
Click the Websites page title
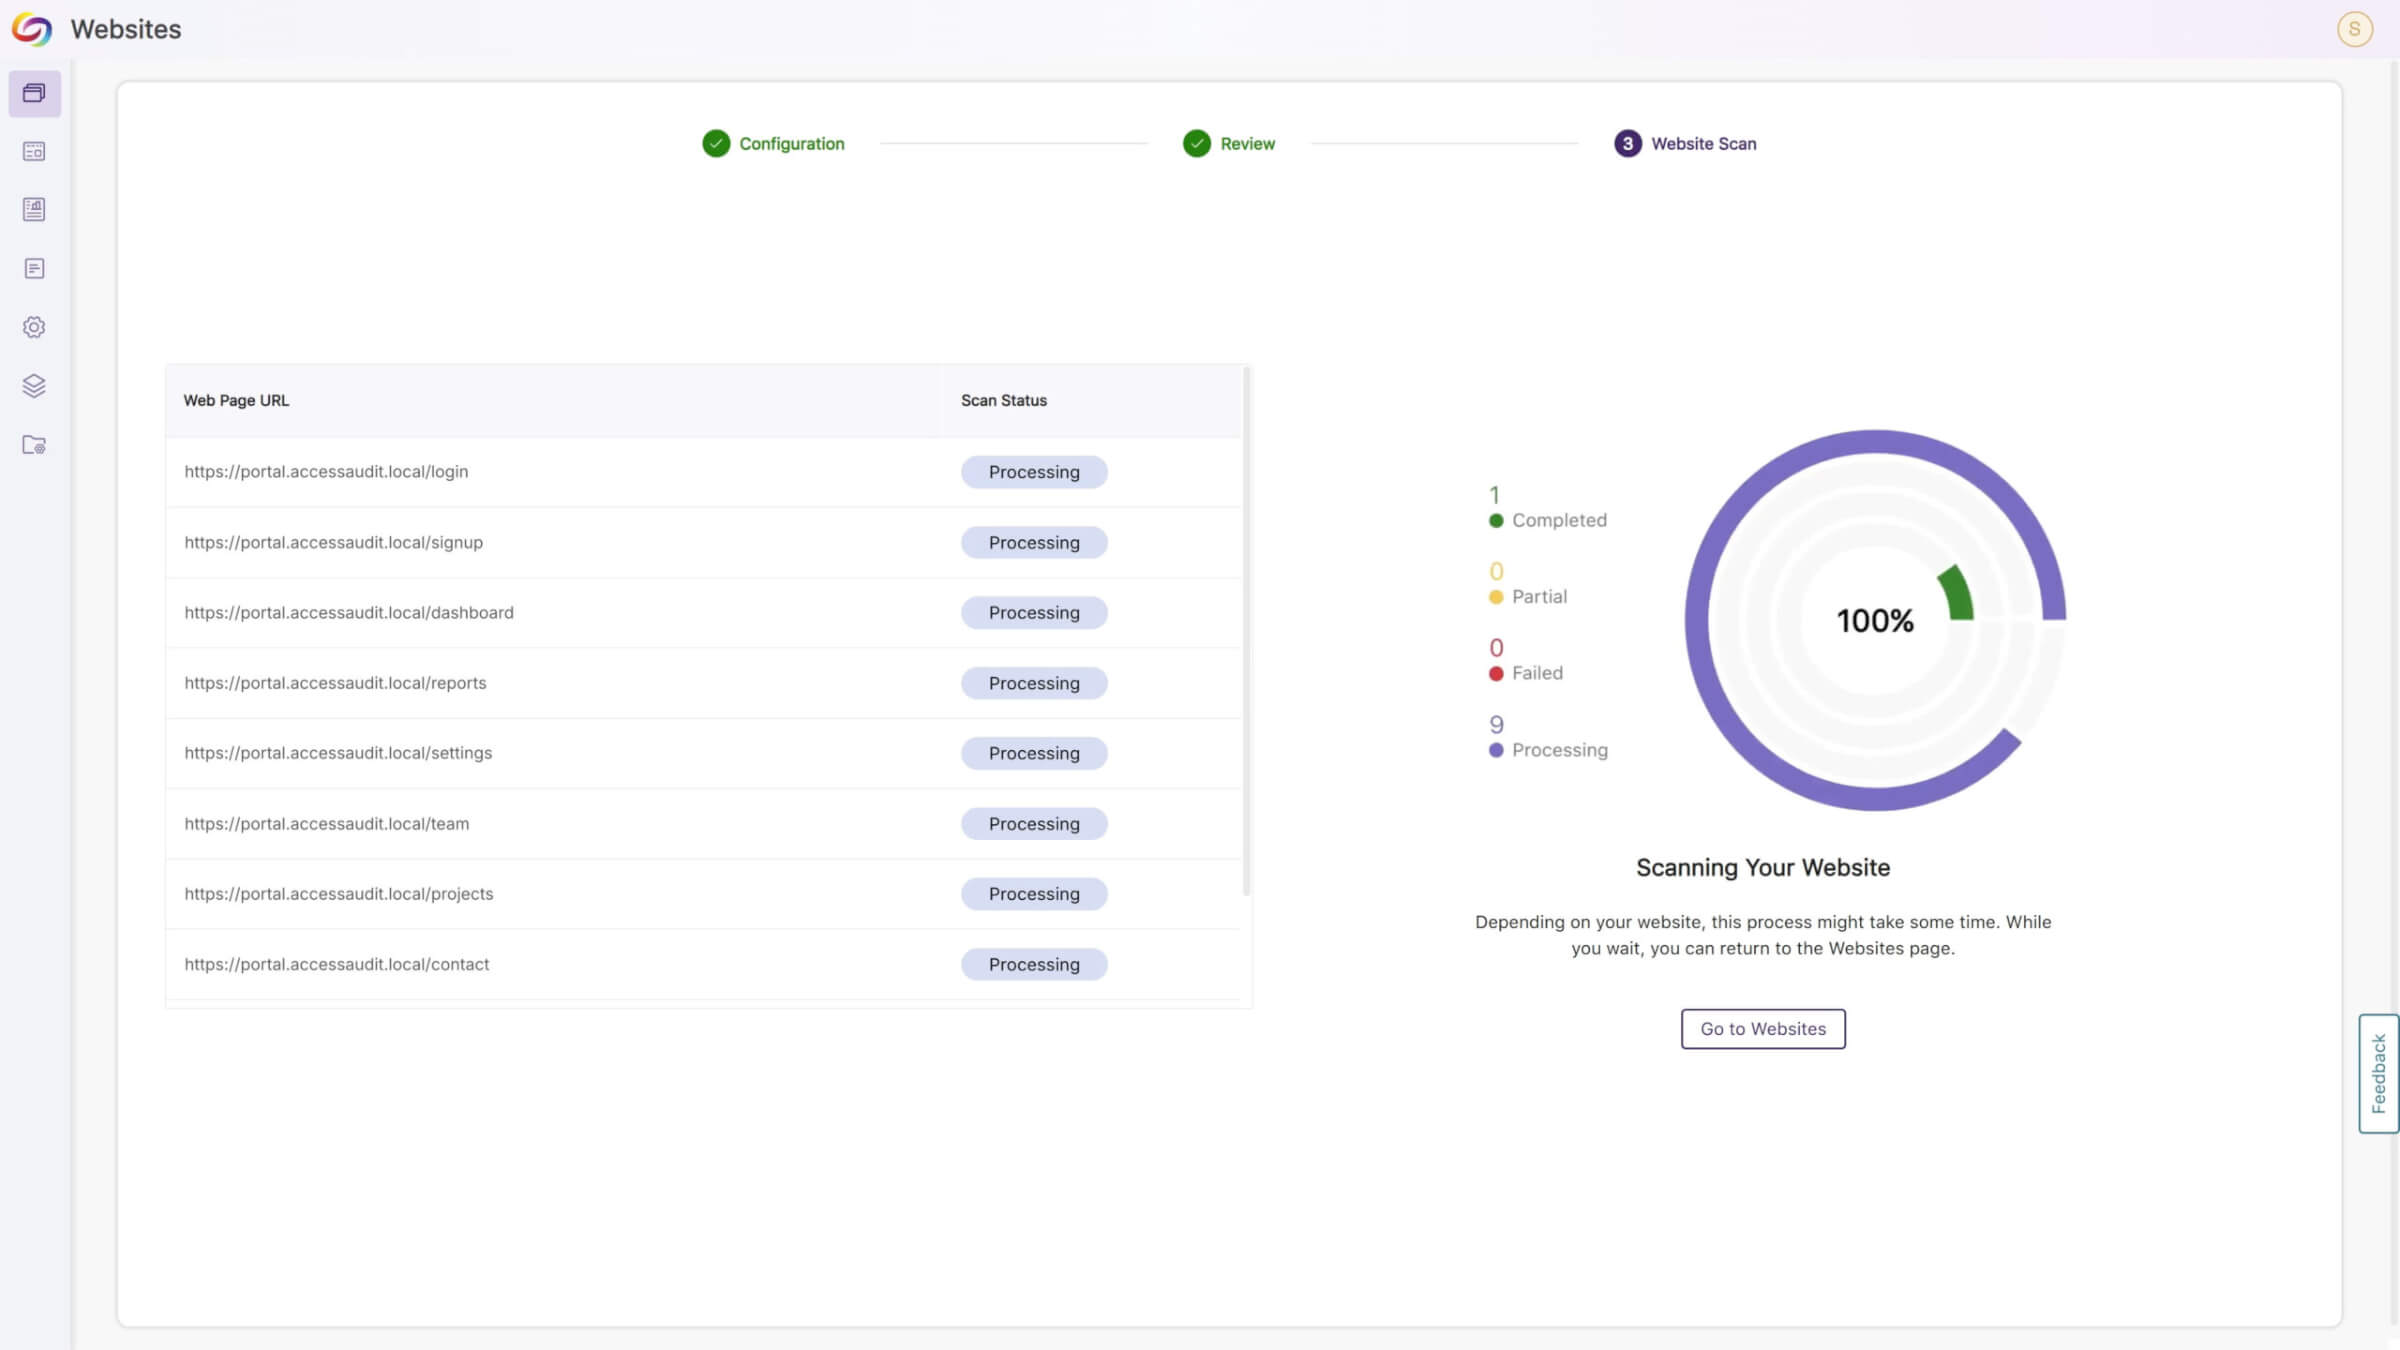click(126, 29)
